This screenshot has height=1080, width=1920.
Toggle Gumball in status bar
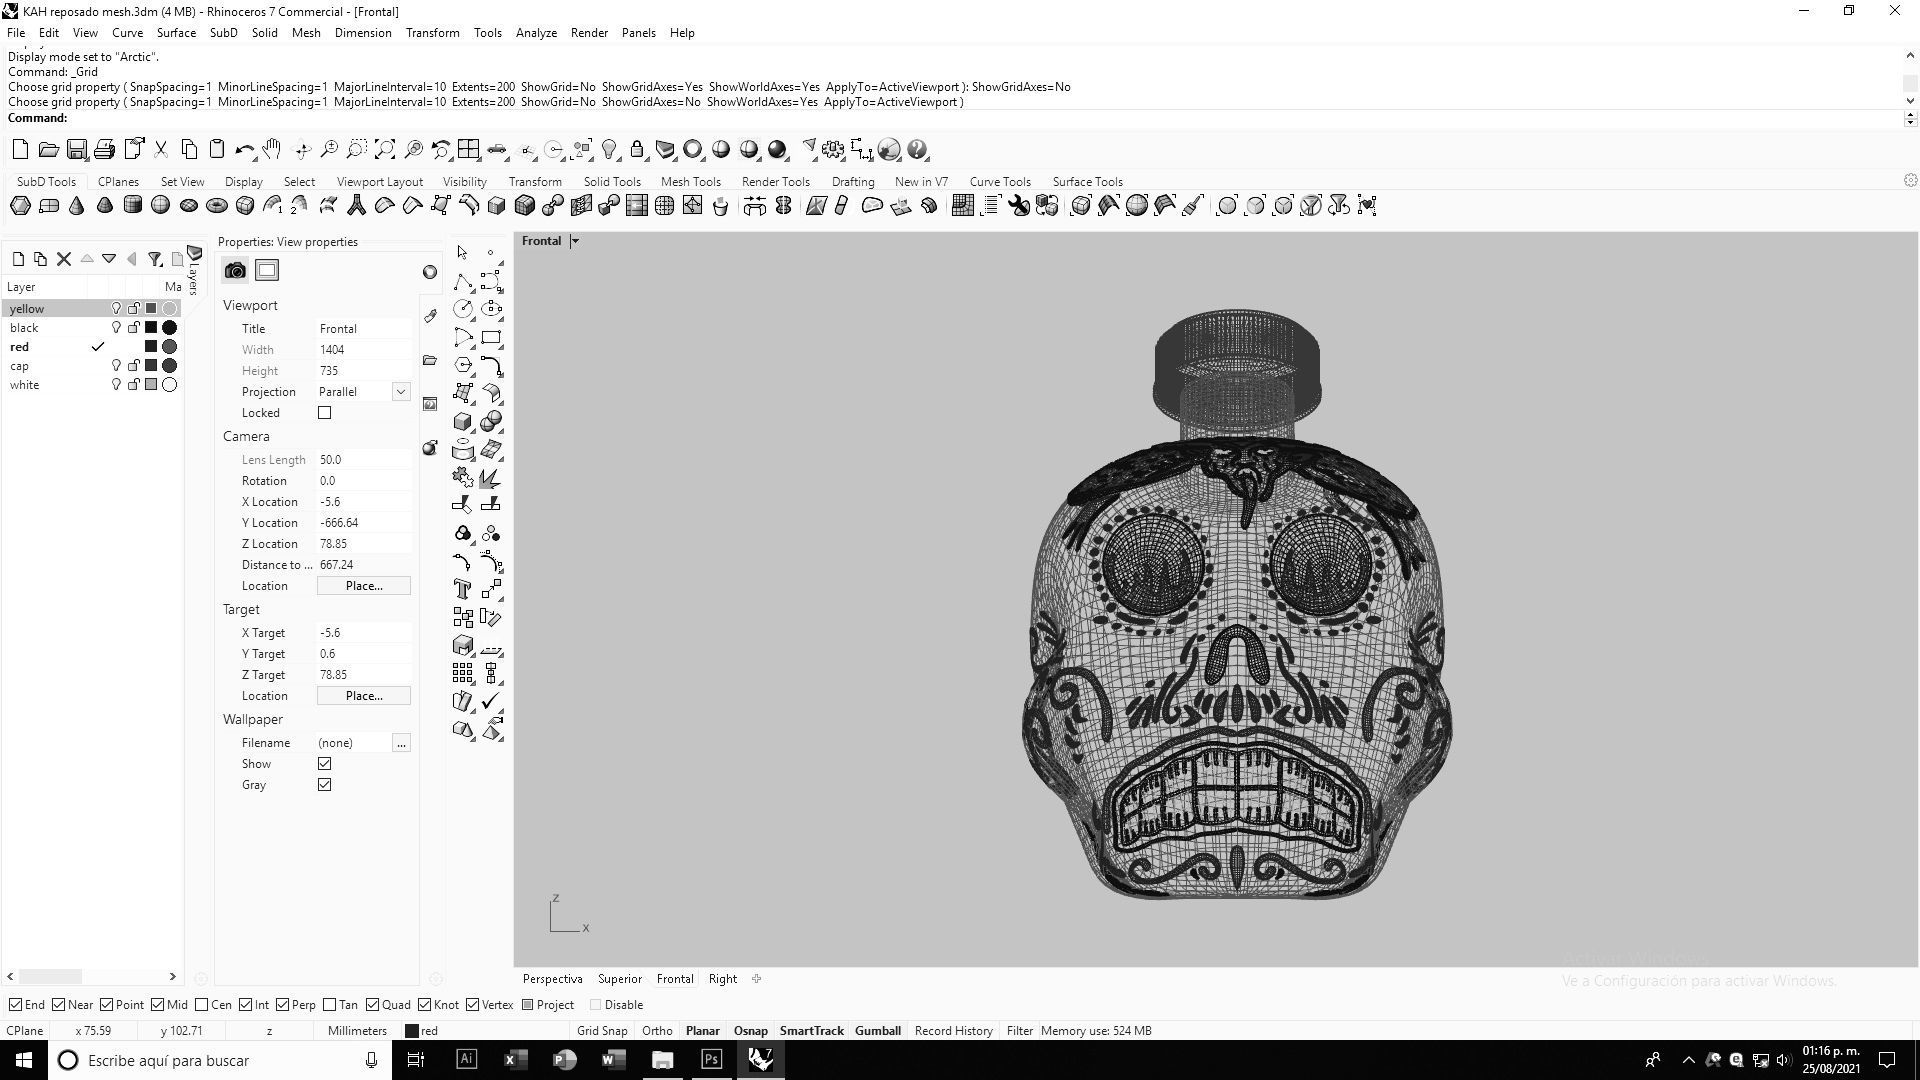[x=877, y=1031]
